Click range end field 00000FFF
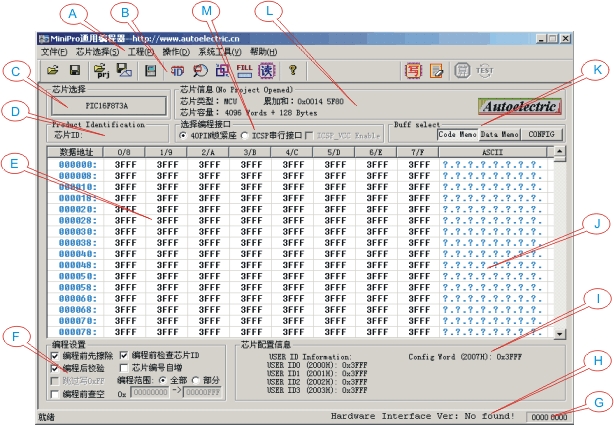Screen dimensions: 614x425 (x=202, y=392)
